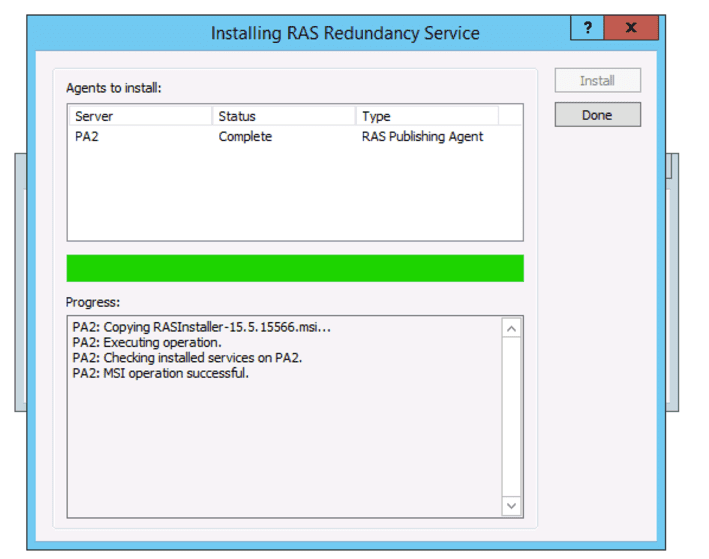Click the 'MSI operation successful.' log line
Viewport: 709px width, 559px height.
tap(161, 373)
